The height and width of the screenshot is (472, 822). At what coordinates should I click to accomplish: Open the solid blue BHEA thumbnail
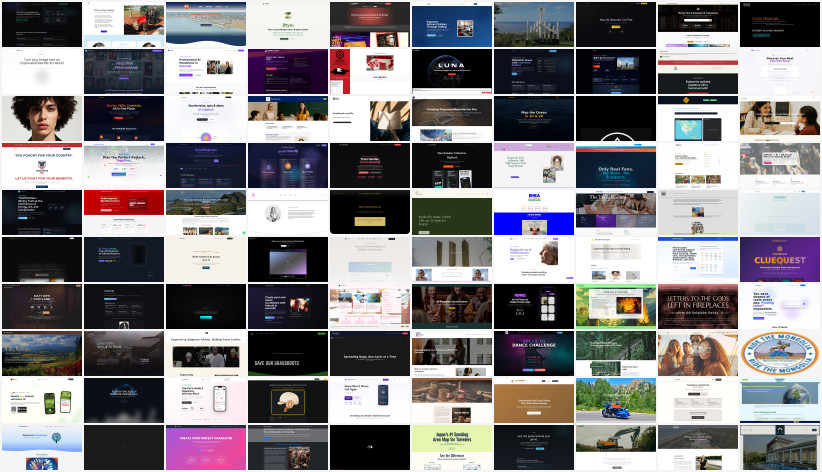point(534,212)
